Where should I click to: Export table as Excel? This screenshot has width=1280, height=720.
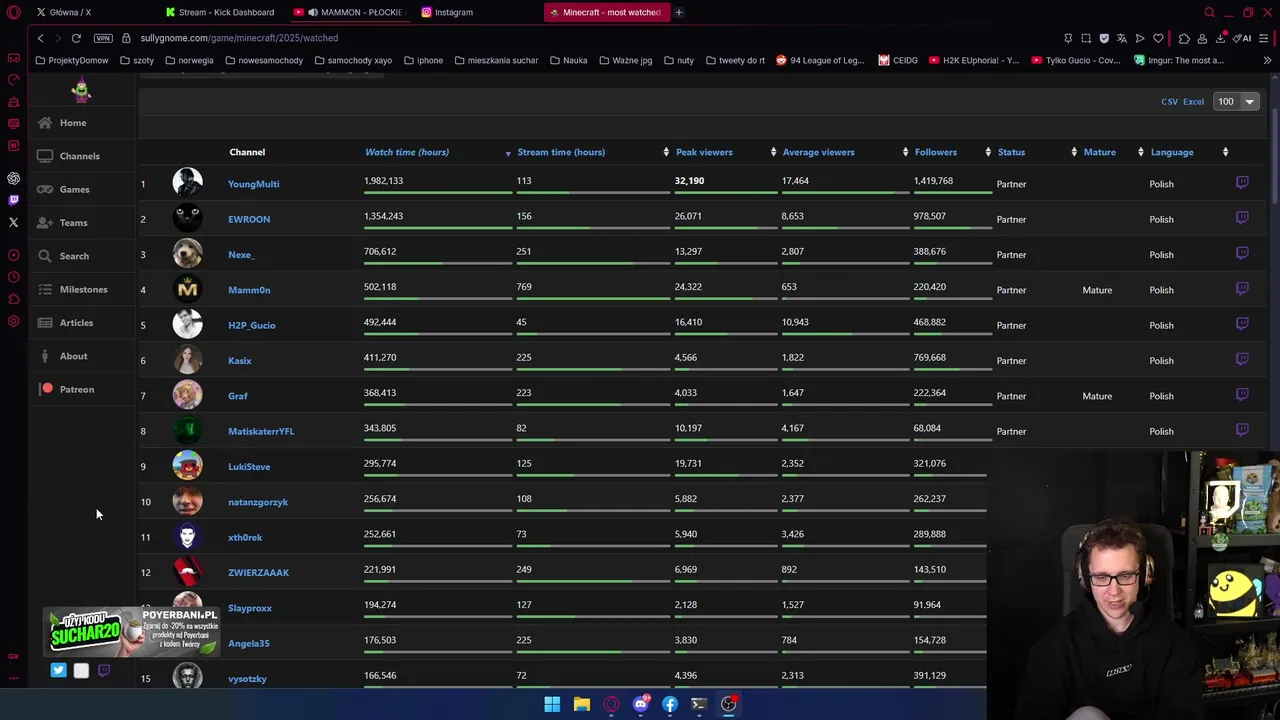click(1193, 101)
